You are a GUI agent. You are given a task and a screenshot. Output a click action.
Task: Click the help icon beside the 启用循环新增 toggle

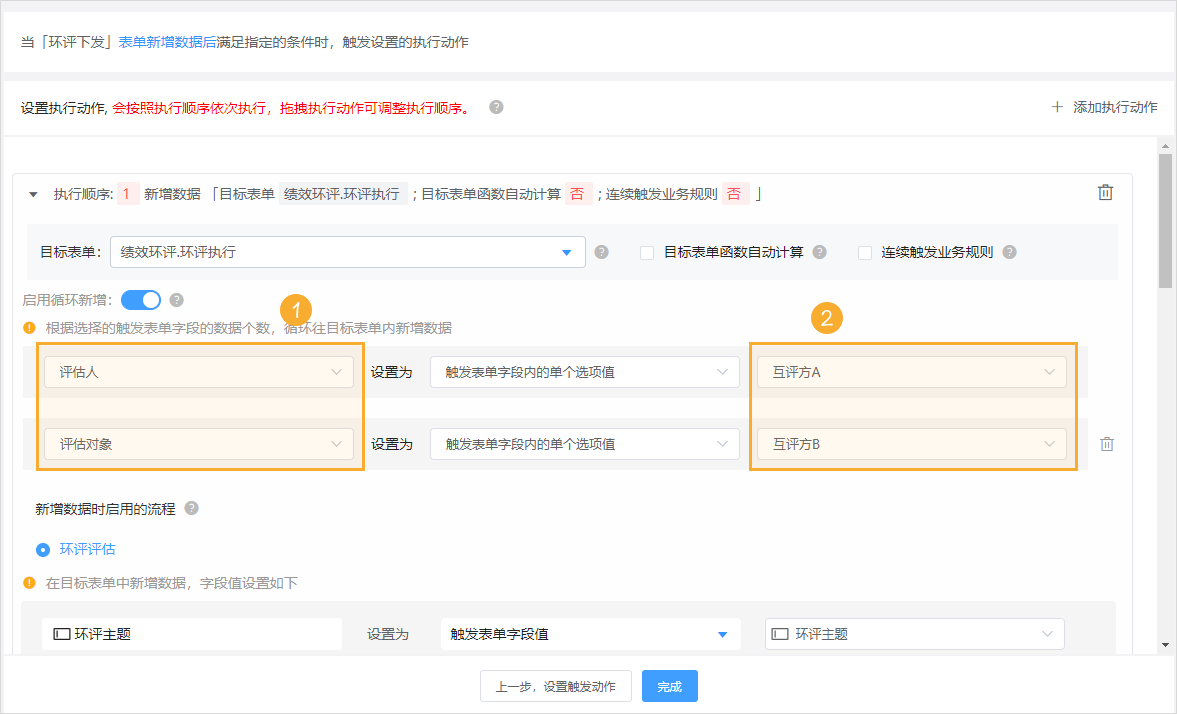pos(176,299)
